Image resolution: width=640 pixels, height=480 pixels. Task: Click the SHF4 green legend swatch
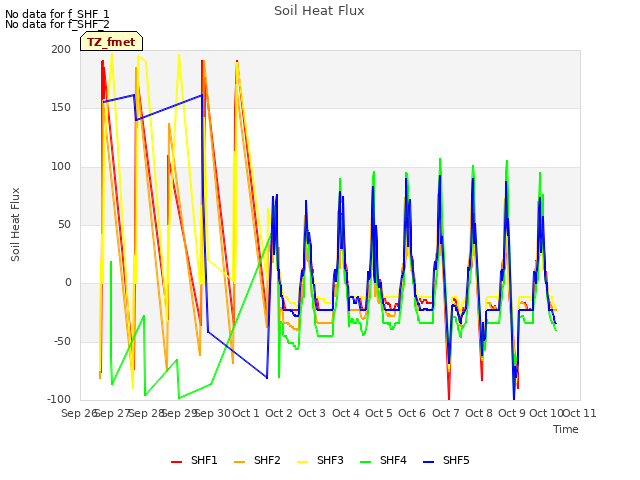point(366,462)
